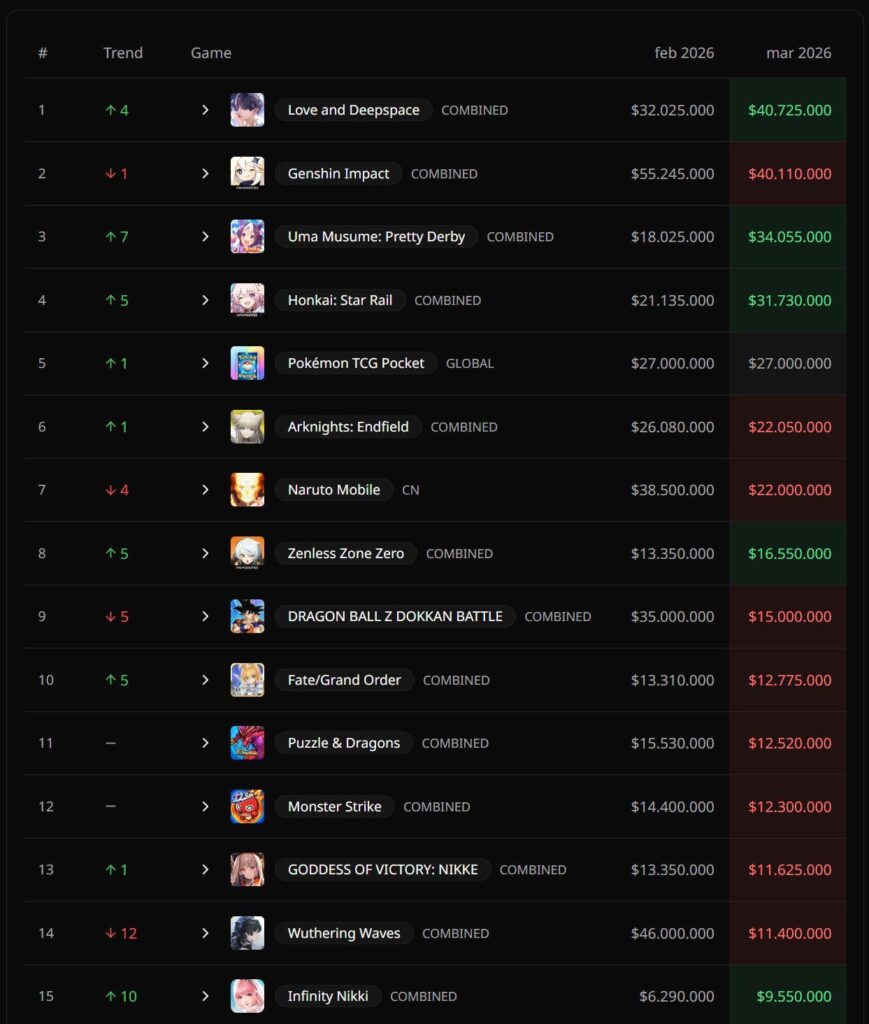Expand the Fate/Grand Order row
Viewport: 869px width, 1024px height.
coord(205,680)
